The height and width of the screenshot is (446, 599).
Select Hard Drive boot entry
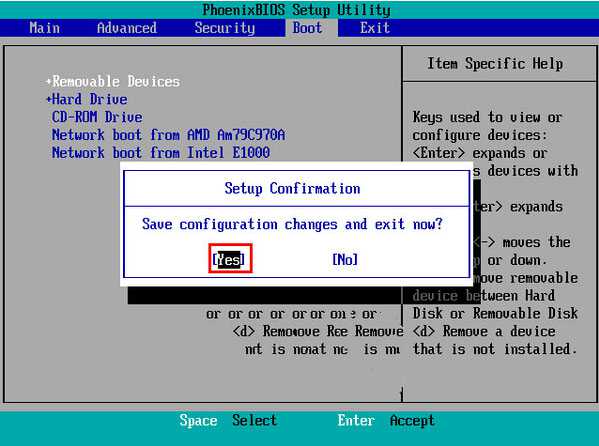pyautogui.click(x=89, y=99)
